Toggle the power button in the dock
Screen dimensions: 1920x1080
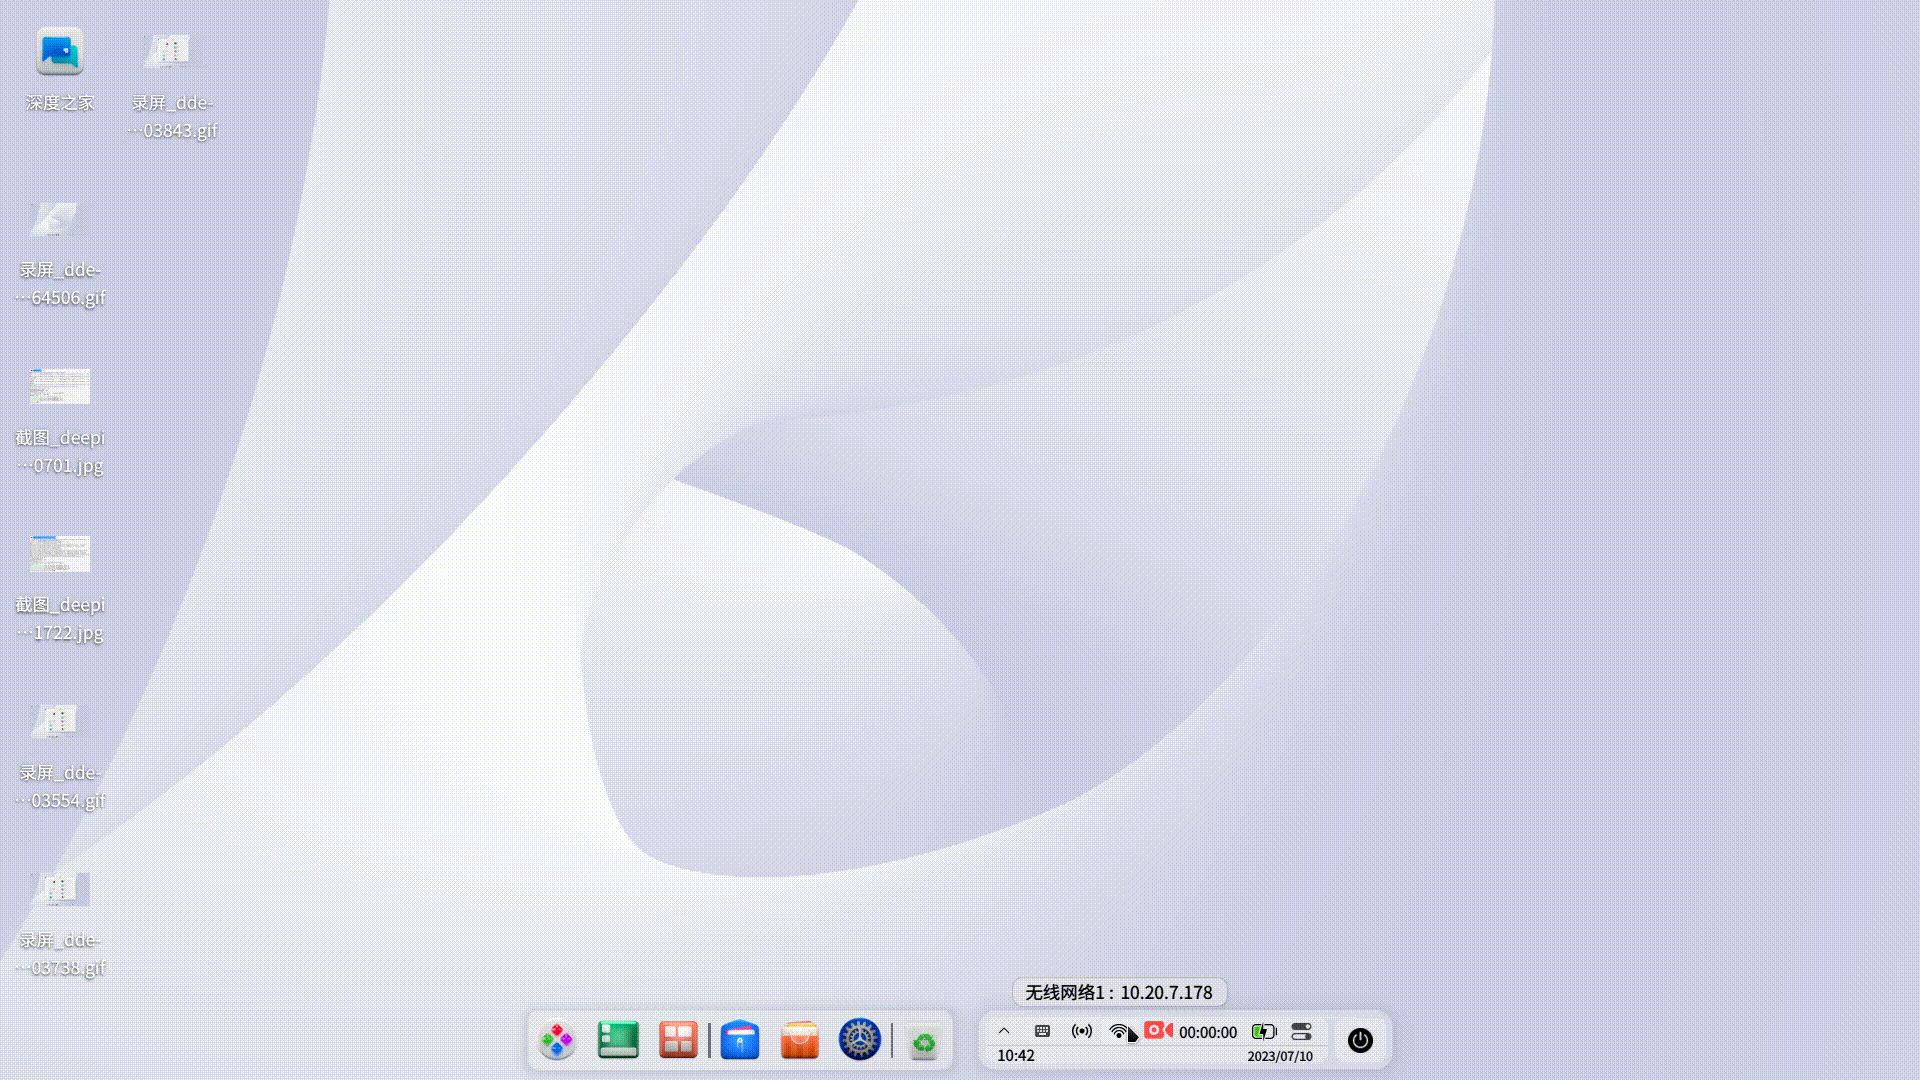coord(1360,1040)
